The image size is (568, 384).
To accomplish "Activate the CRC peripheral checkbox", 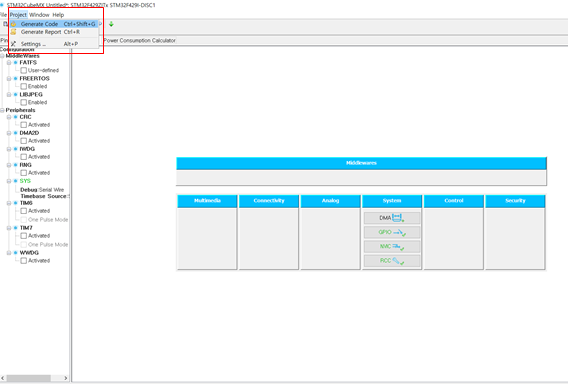I will [24, 125].
